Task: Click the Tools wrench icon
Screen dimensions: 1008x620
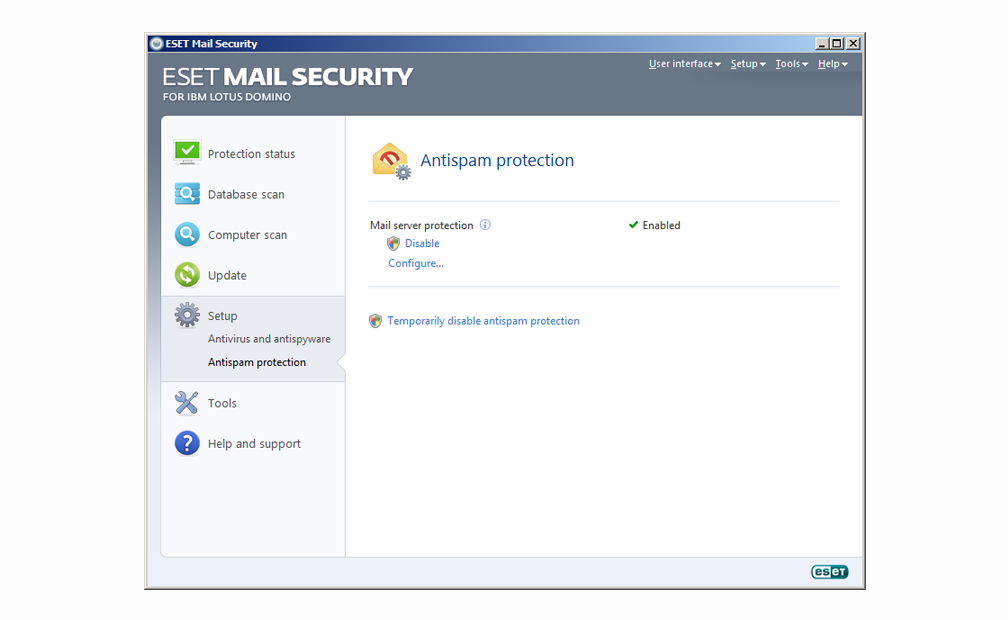Action: pyautogui.click(x=187, y=403)
